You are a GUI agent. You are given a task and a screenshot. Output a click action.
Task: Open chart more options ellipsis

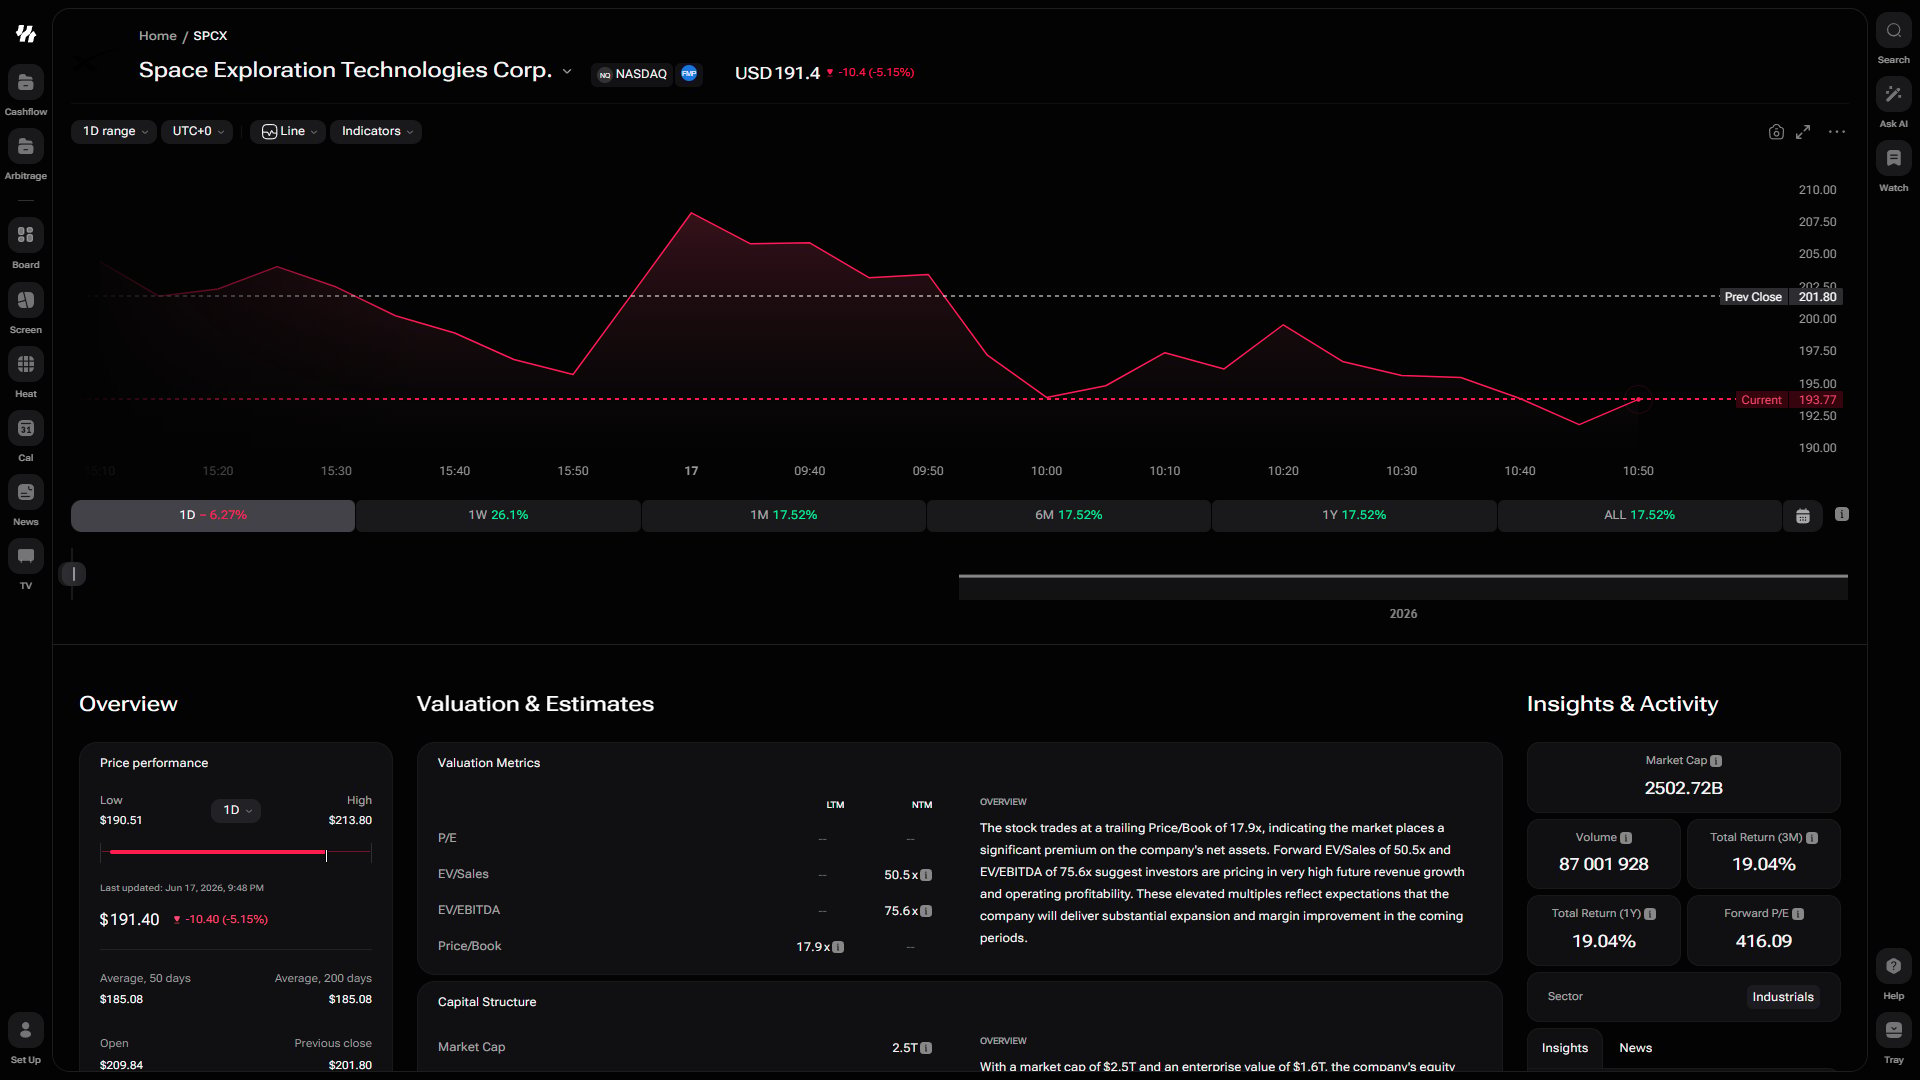pos(1837,132)
